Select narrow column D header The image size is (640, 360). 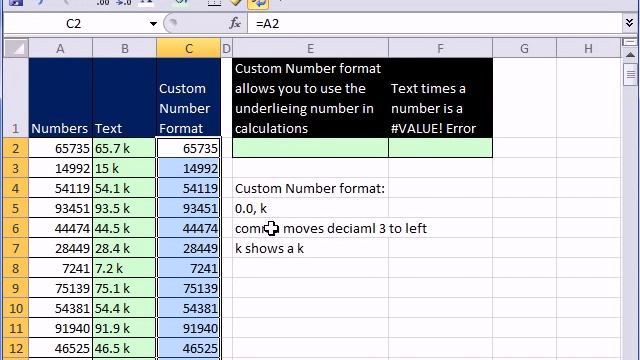point(227,49)
